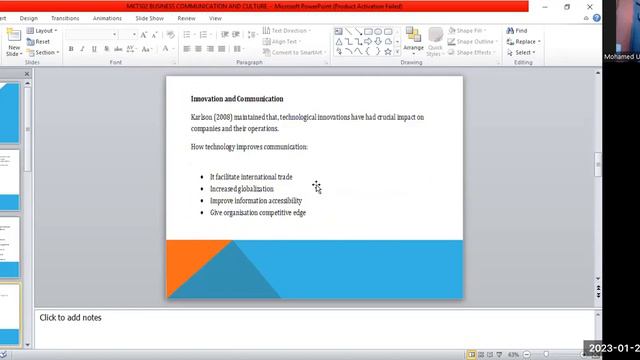Switch to the View tab
Image resolution: width=640 pixels, height=360 pixels.
pos(216,18)
